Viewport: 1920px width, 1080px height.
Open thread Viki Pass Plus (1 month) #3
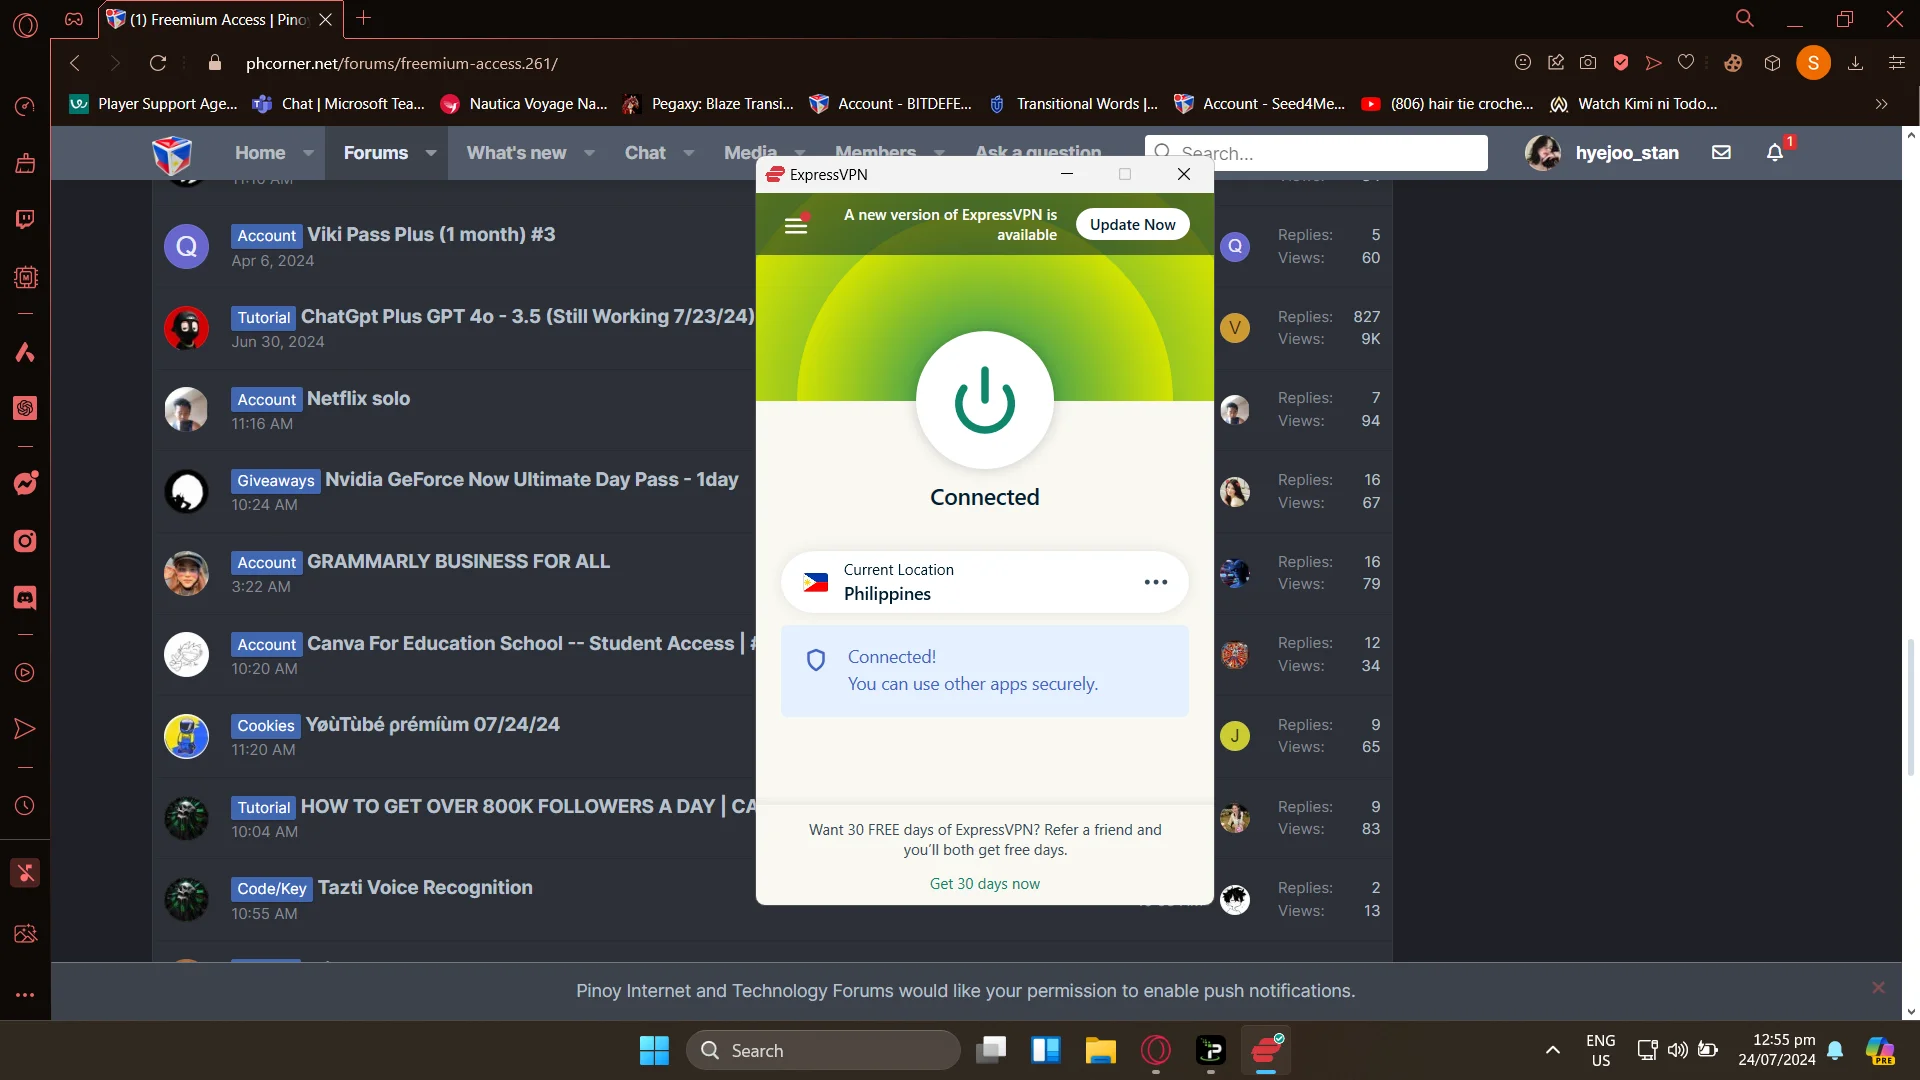point(431,235)
